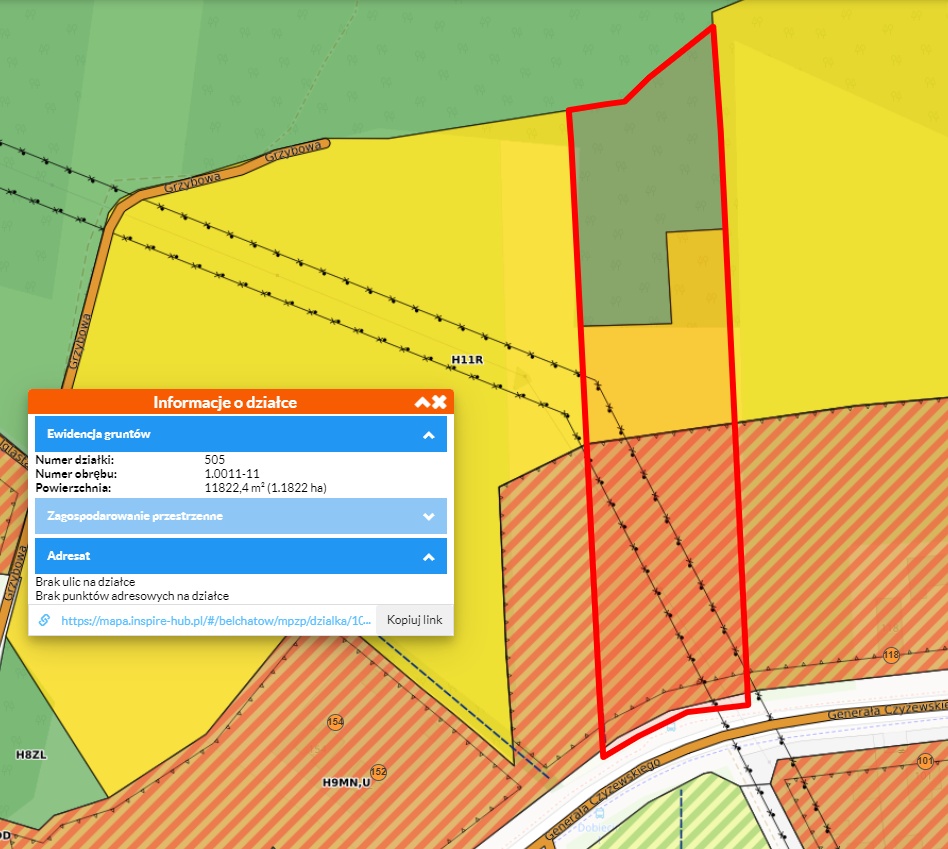Select address point marker 152
This screenshot has width=948, height=849.
(x=378, y=772)
